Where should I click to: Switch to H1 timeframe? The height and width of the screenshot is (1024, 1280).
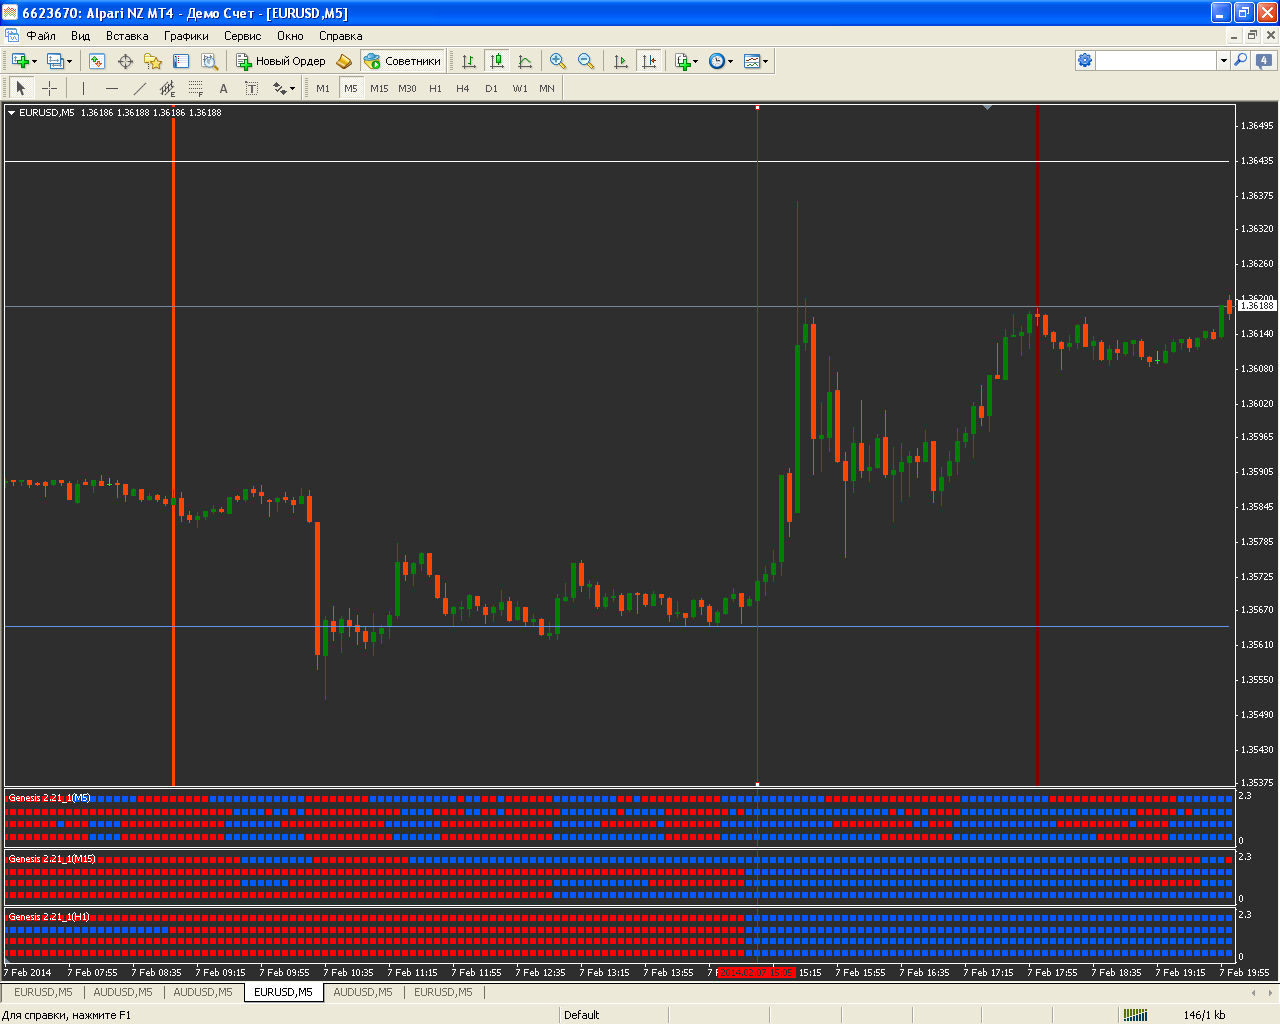(435, 88)
